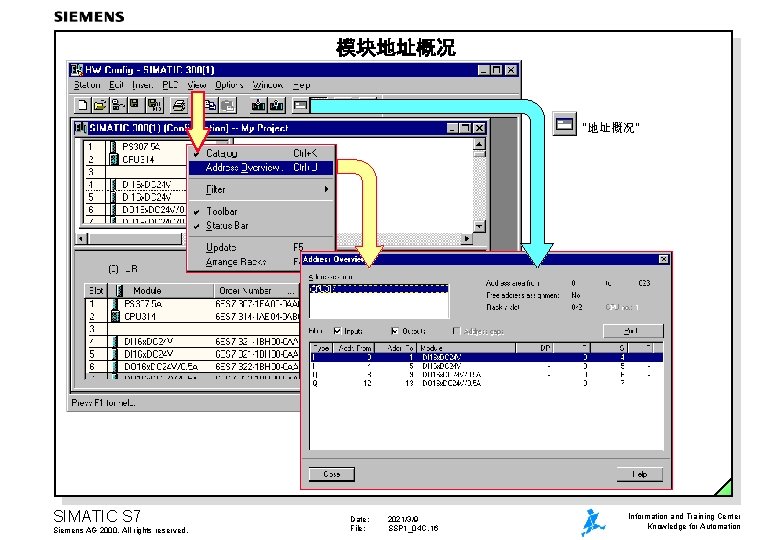The image size is (780, 540).
Task: Open the Station menu
Action: (88, 85)
